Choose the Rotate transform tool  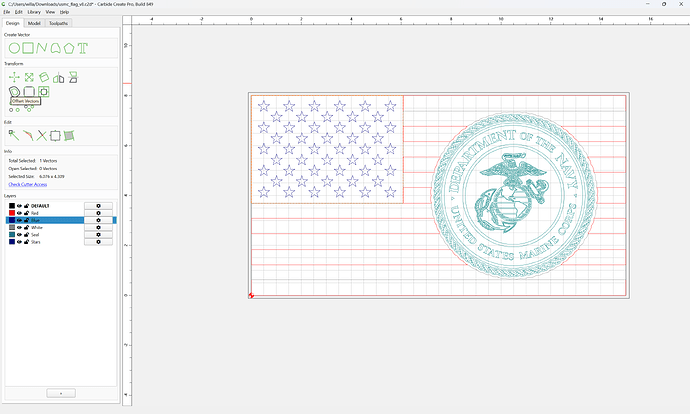pos(44,77)
